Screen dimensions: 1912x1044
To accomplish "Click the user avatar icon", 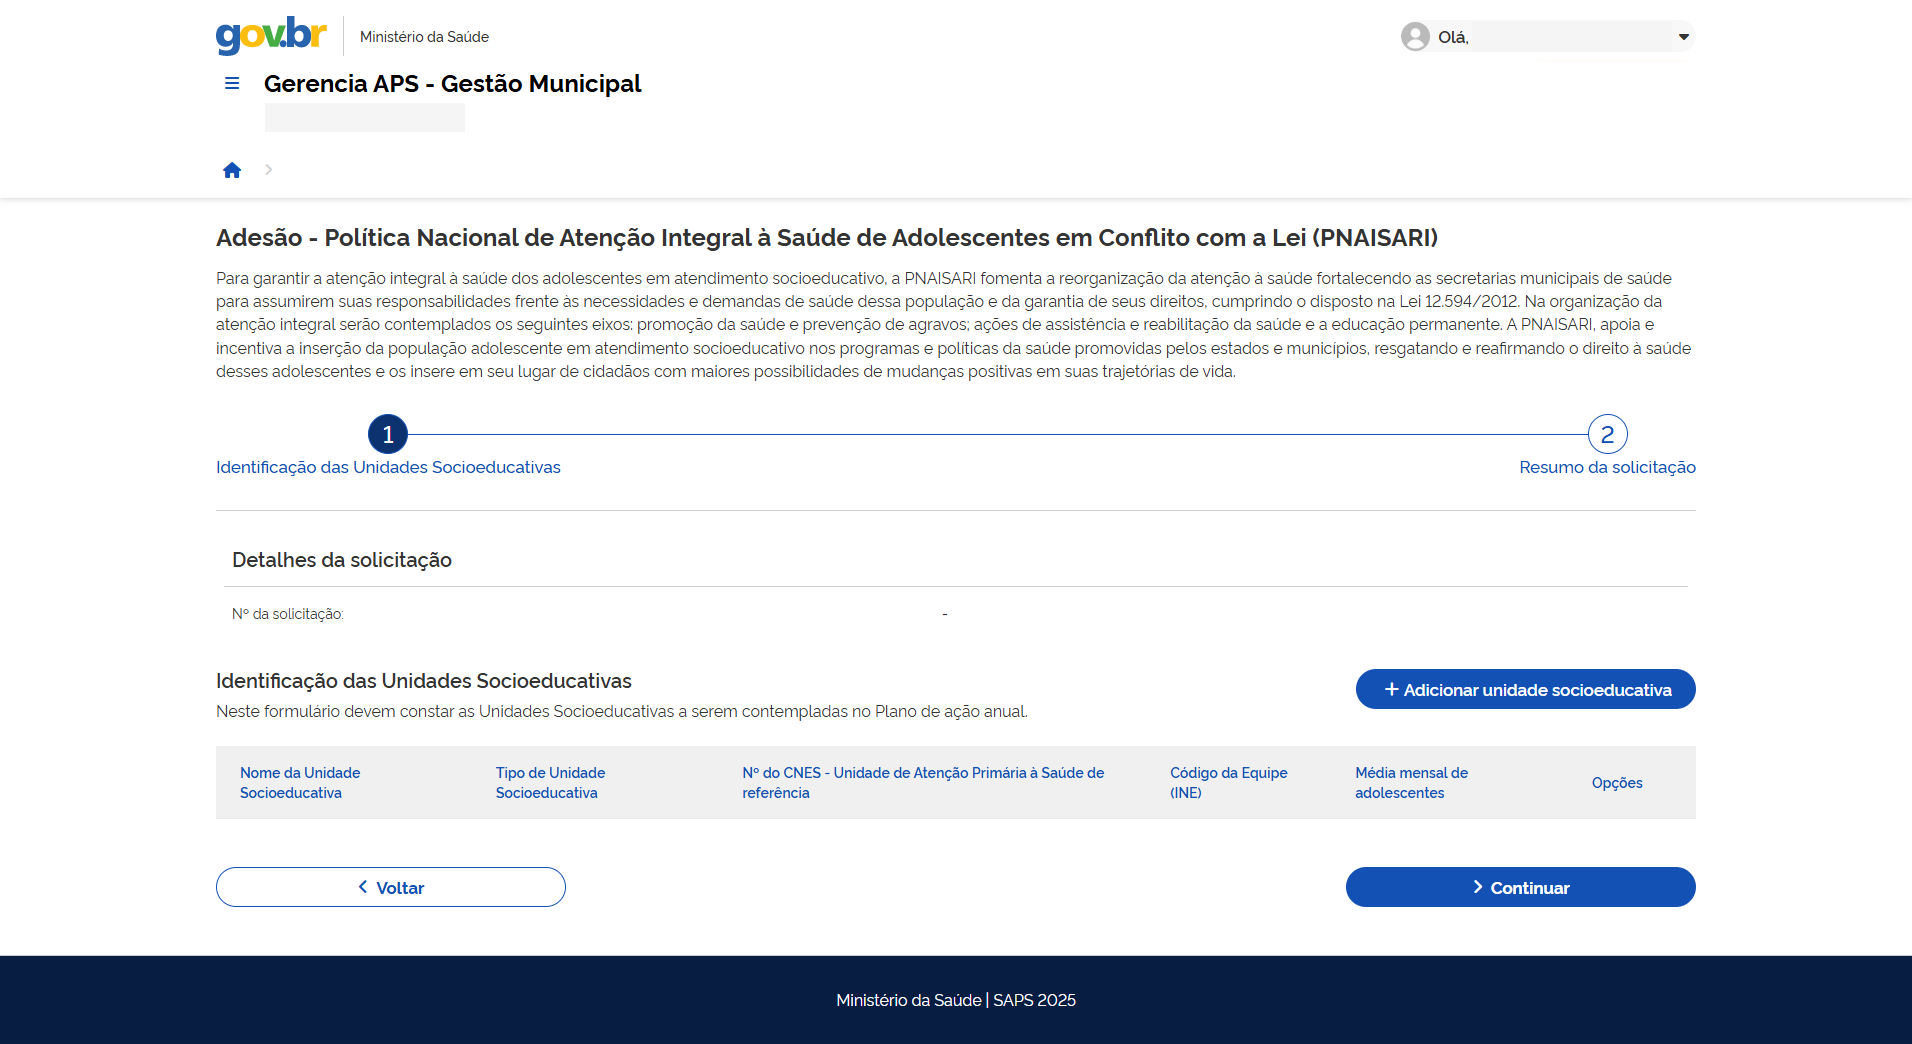I will (x=1415, y=37).
